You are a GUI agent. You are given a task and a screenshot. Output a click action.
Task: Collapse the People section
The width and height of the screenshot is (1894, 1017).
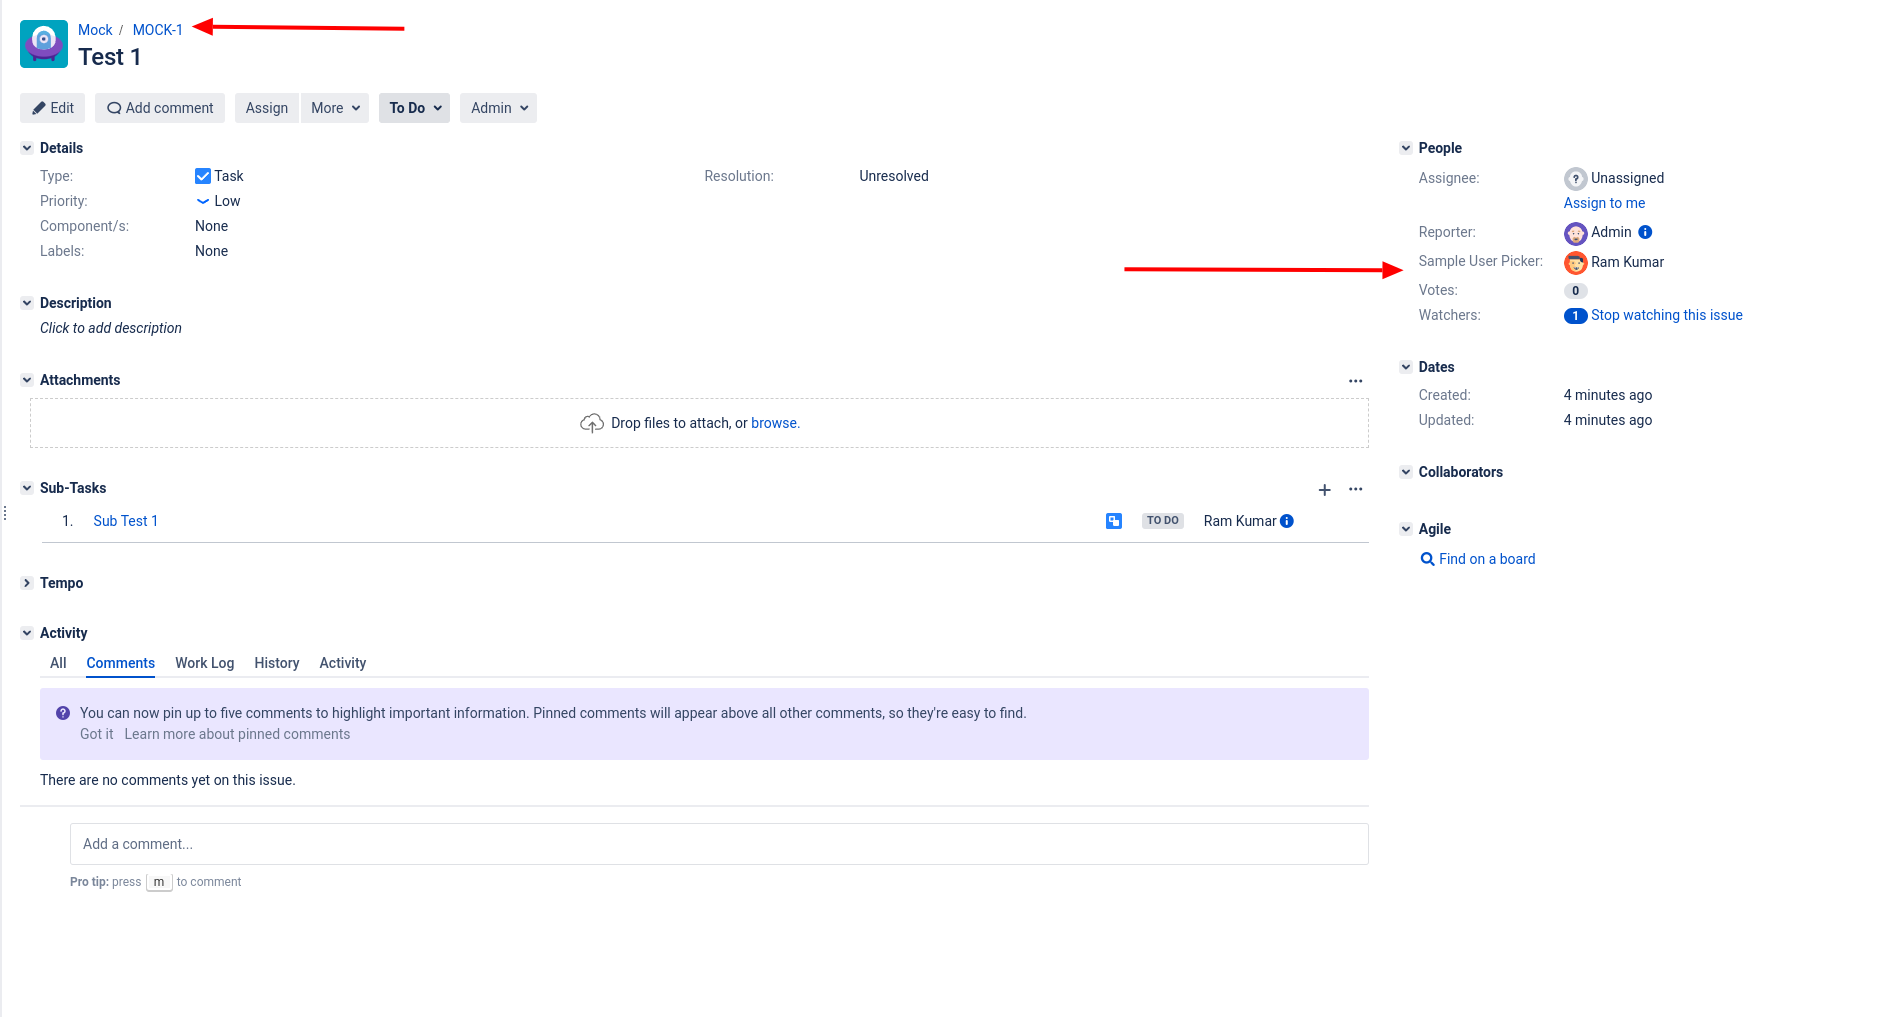coord(1406,148)
